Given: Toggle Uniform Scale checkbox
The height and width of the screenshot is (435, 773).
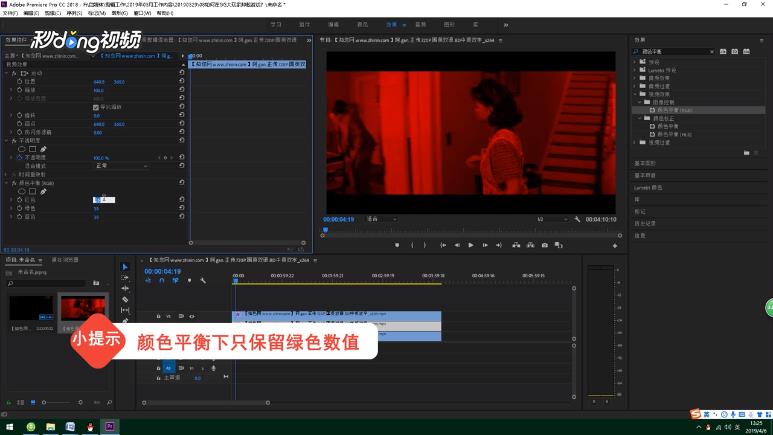Looking at the screenshot, I should tap(96, 107).
